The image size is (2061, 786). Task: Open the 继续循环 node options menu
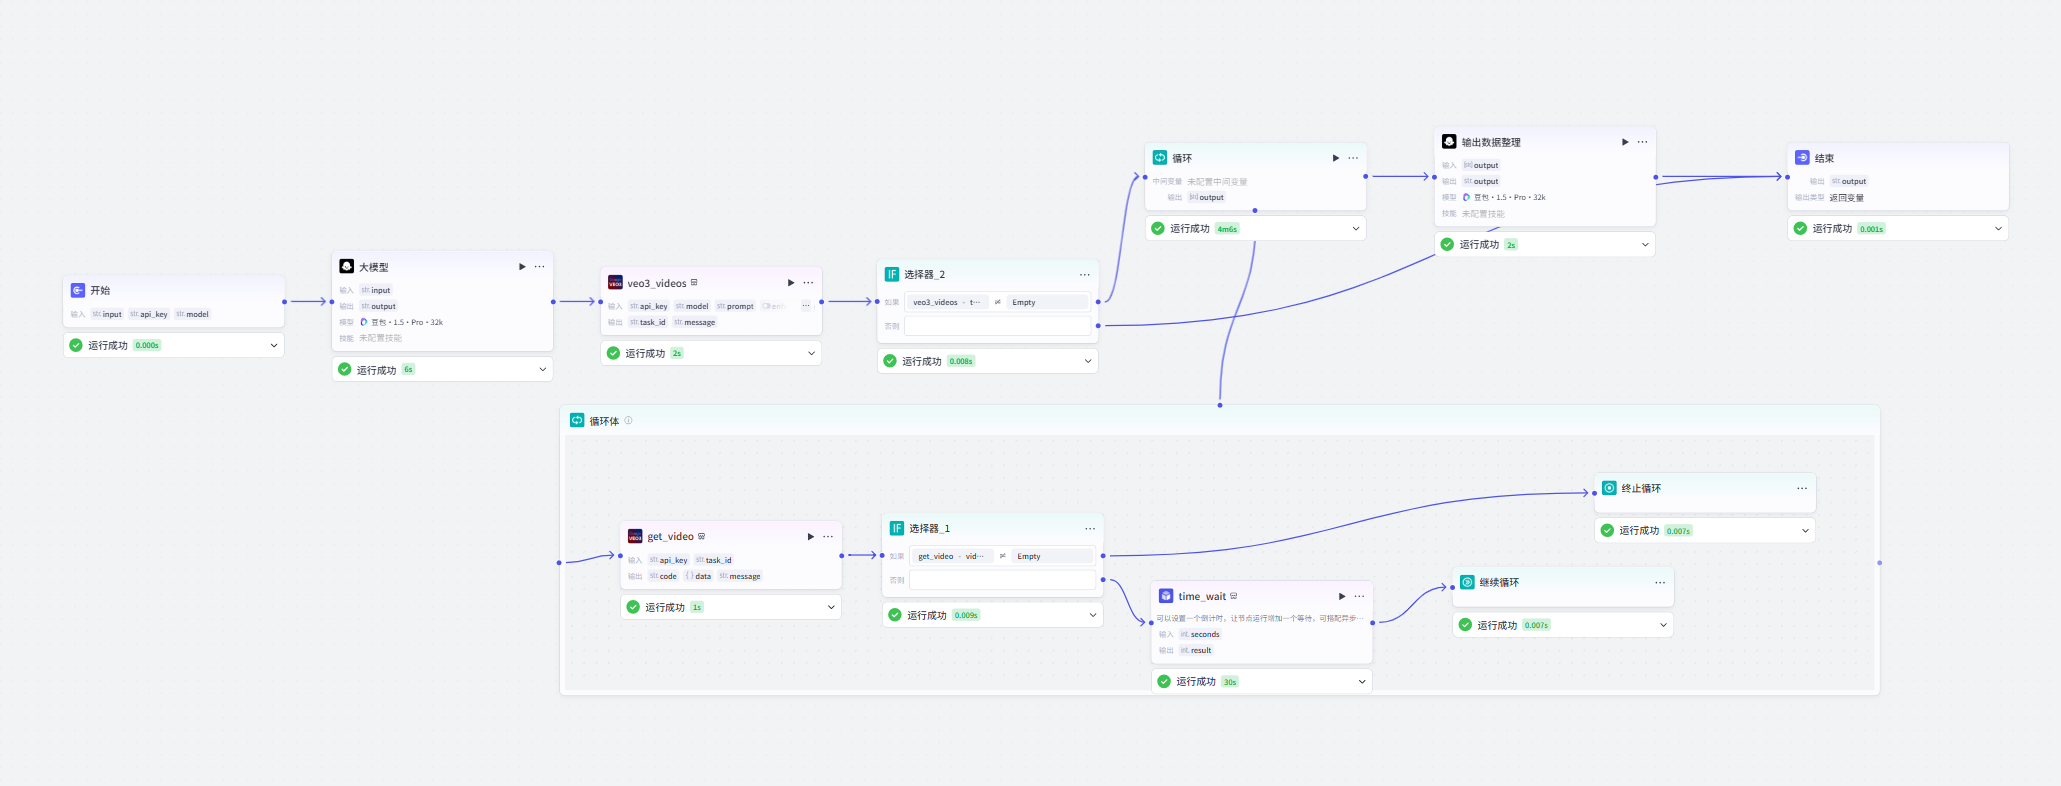(x=1660, y=582)
